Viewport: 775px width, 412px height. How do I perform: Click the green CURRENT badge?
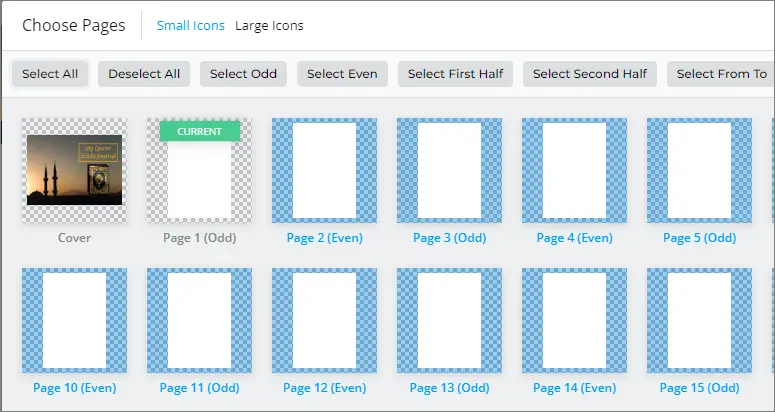coord(200,131)
